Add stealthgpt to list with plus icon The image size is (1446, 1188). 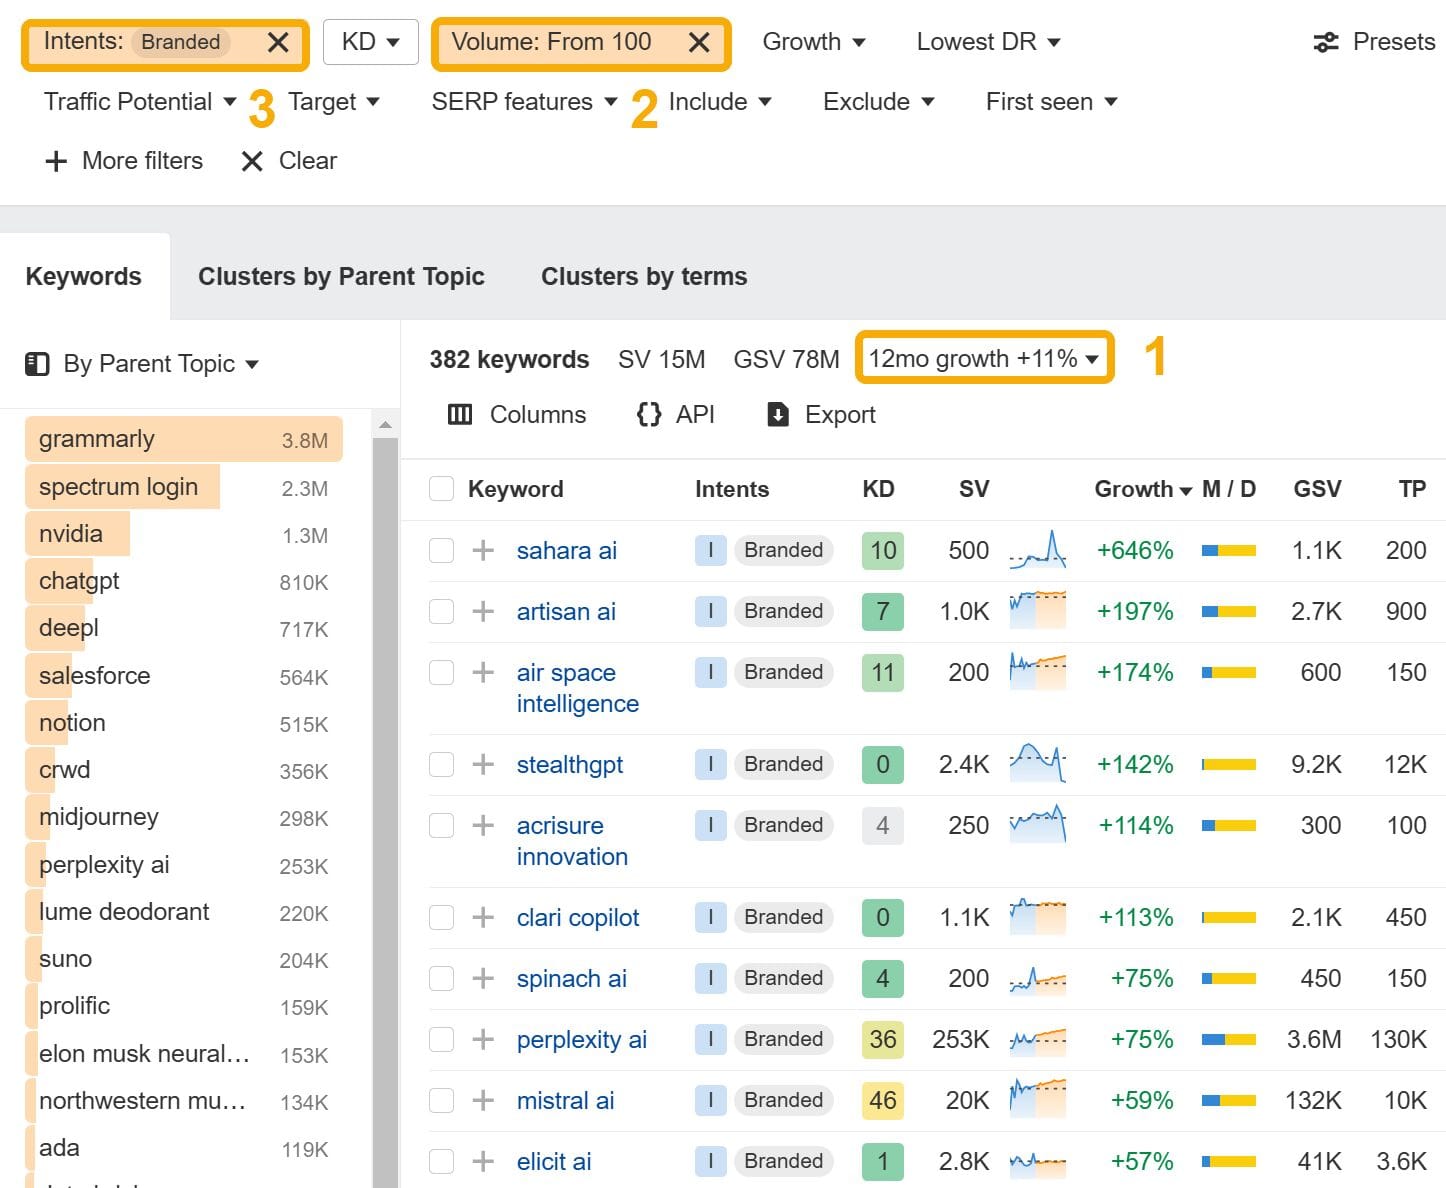(483, 765)
